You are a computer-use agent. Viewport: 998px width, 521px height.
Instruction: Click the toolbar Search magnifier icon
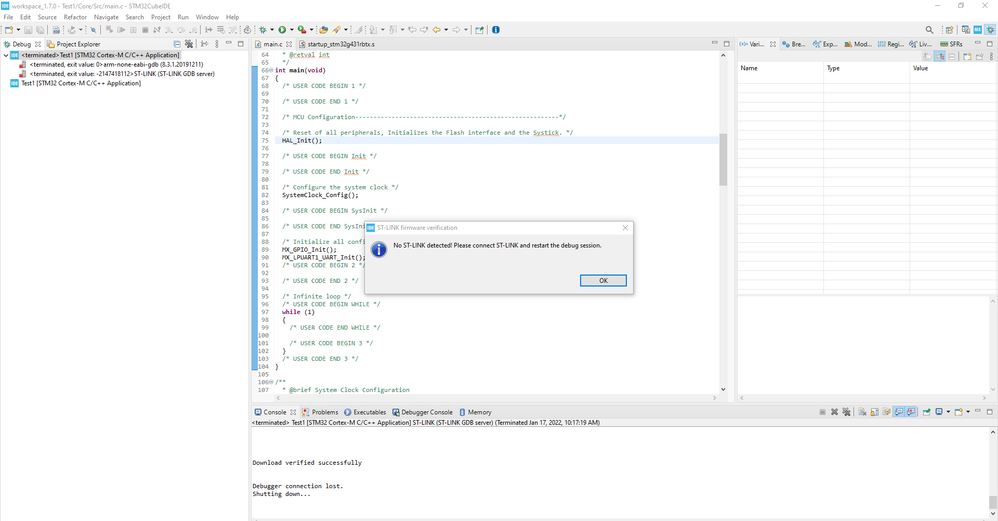pos(929,30)
